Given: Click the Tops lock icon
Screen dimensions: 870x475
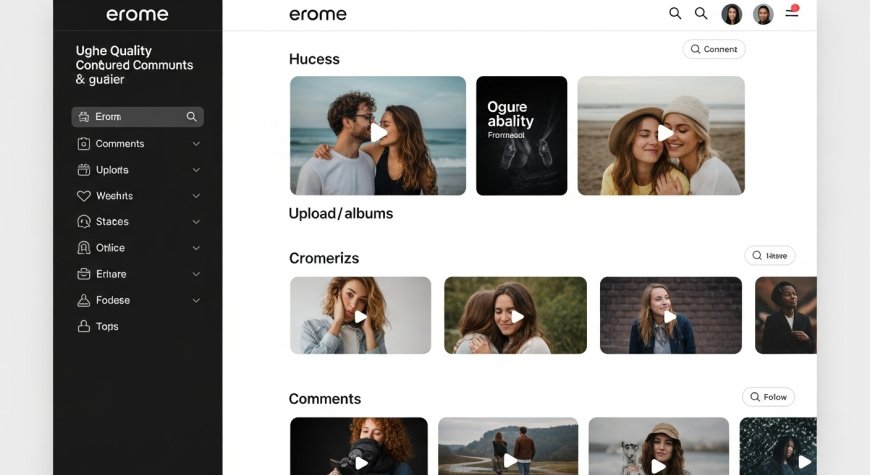Looking at the screenshot, I should (83, 326).
